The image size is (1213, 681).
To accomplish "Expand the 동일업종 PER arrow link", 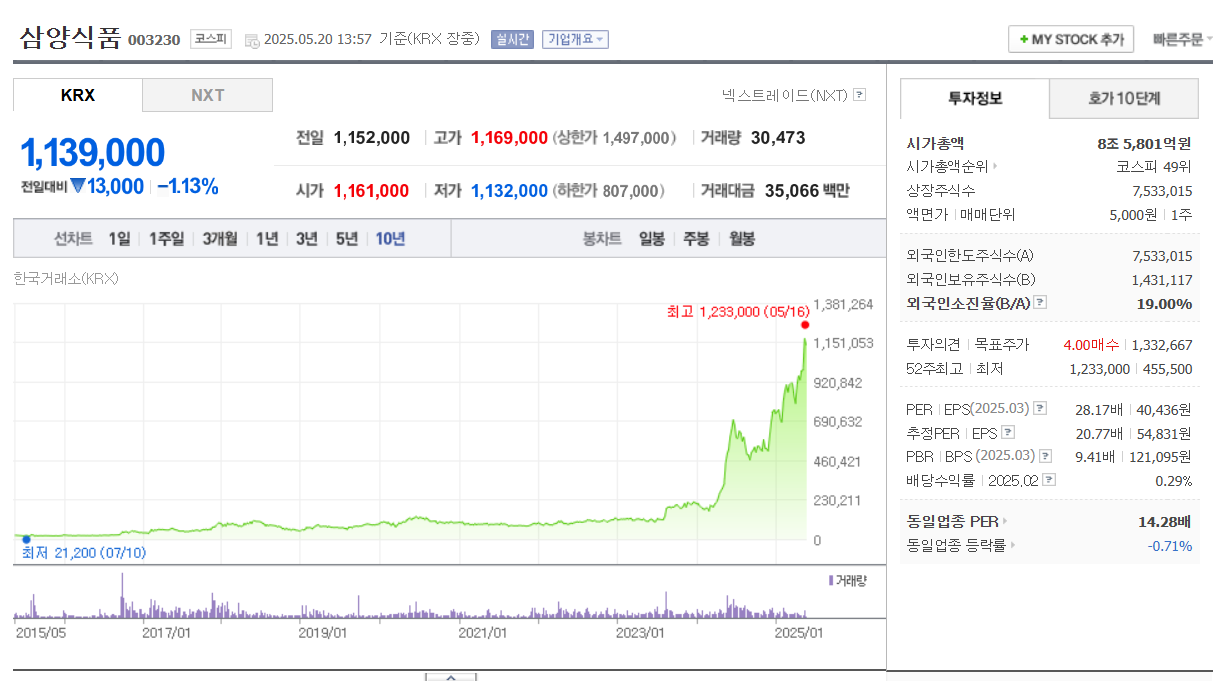I will [1004, 521].
